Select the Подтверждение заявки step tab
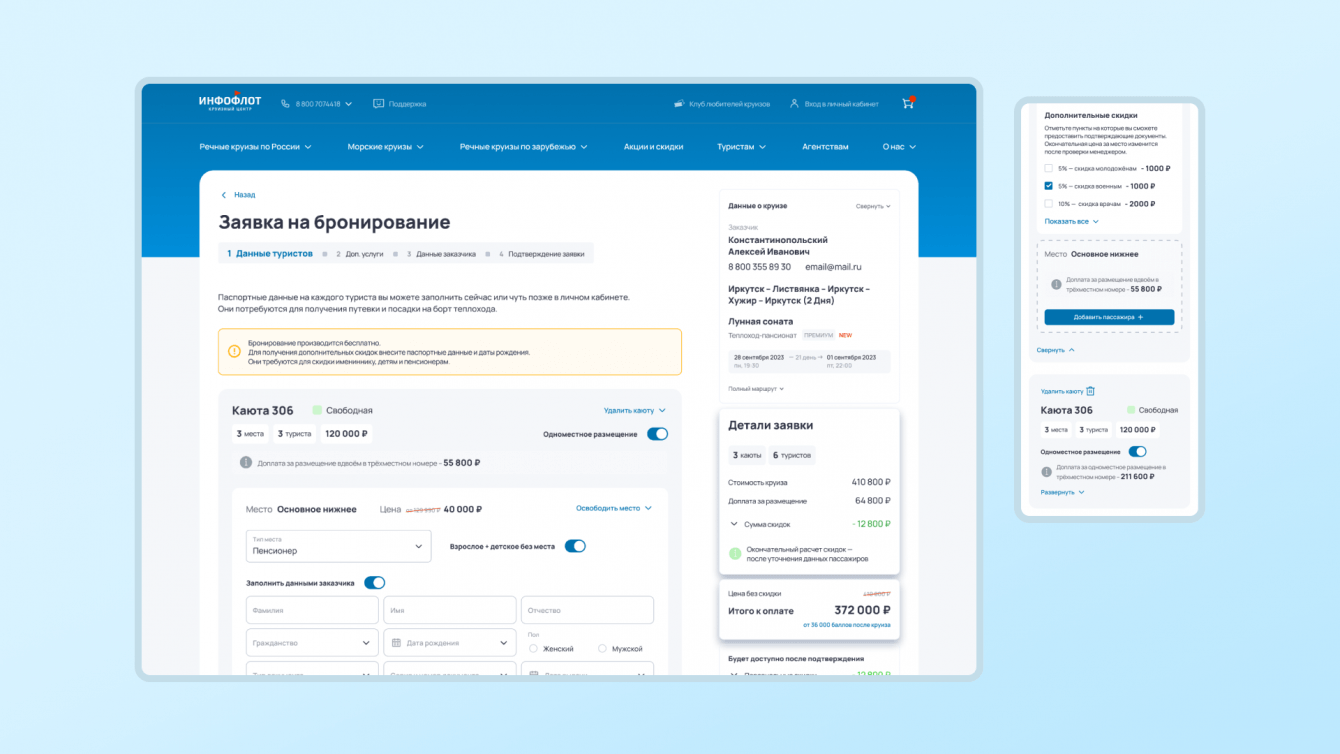The image size is (1340, 754). pyautogui.click(x=542, y=254)
